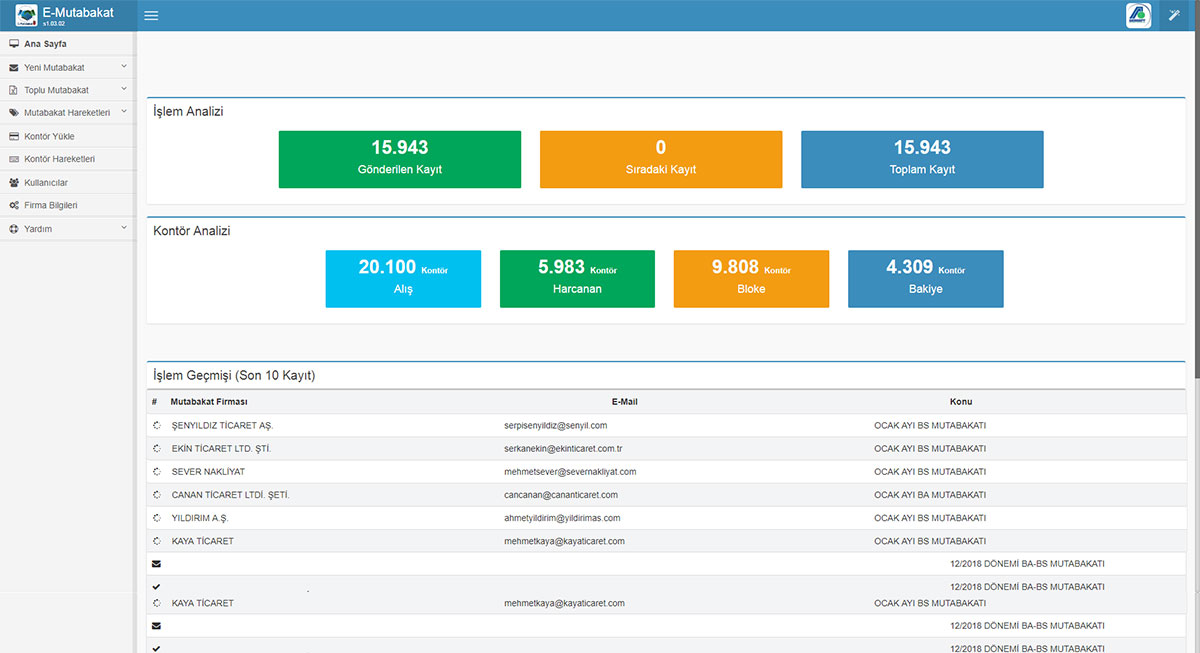Screen dimensions: 1200x653
Task: Click the E-Mail column header
Action: click(624, 402)
